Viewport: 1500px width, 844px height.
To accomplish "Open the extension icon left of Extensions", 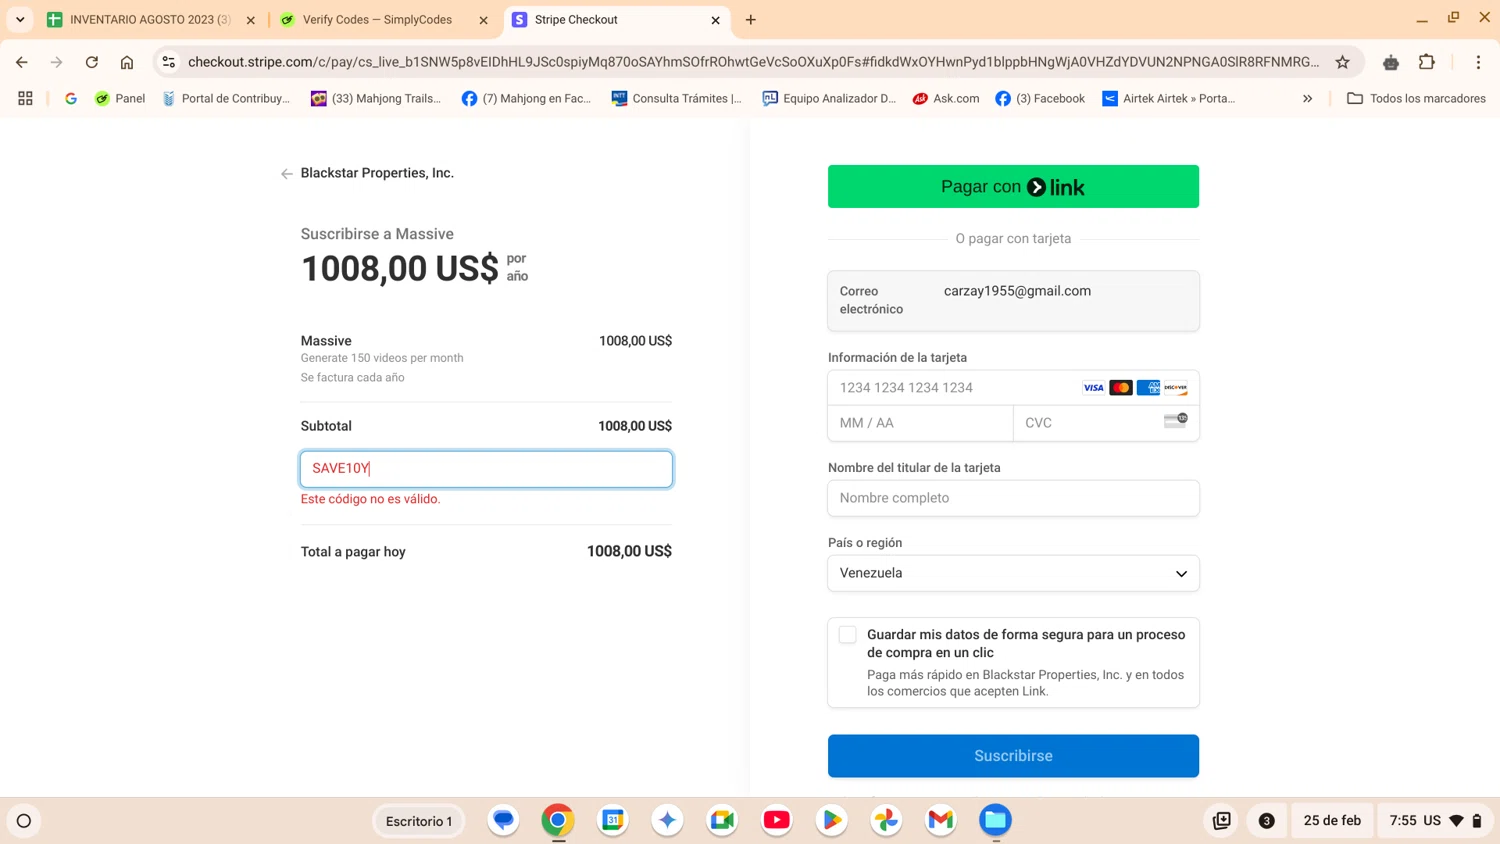I will tap(1391, 62).
